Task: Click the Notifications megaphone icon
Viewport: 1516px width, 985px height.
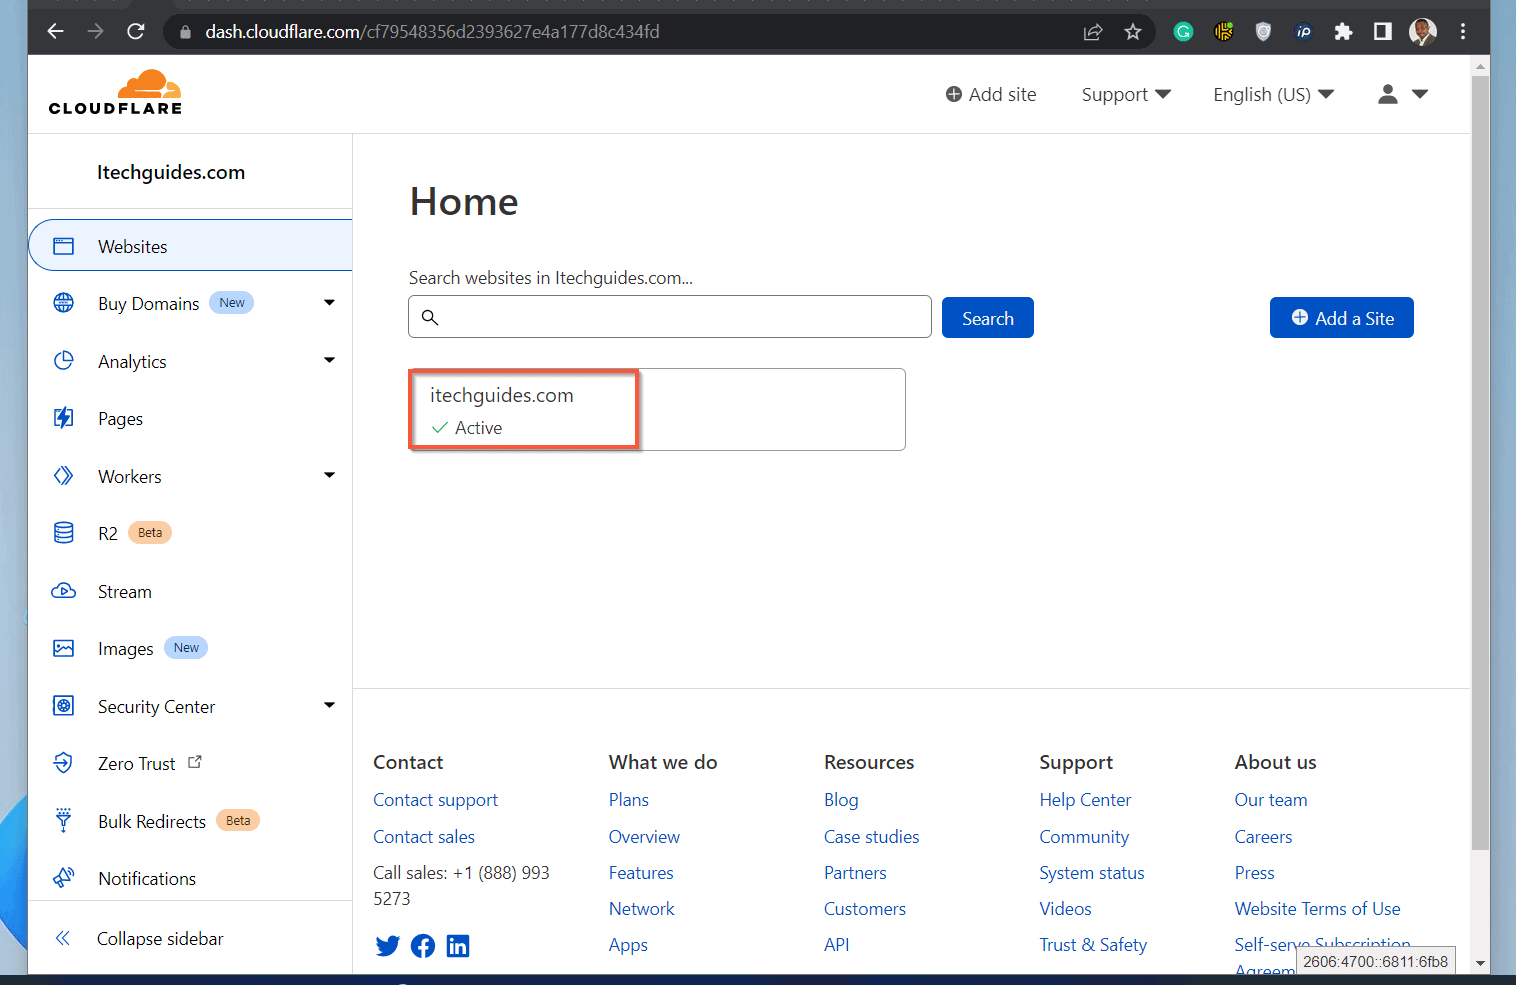Action: point(63,878)
